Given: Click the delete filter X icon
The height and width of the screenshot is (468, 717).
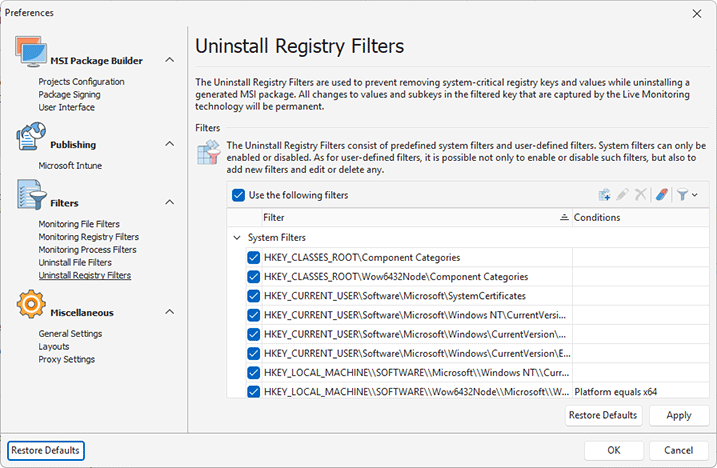Looking at the screenshot, I should coord(641,195).
